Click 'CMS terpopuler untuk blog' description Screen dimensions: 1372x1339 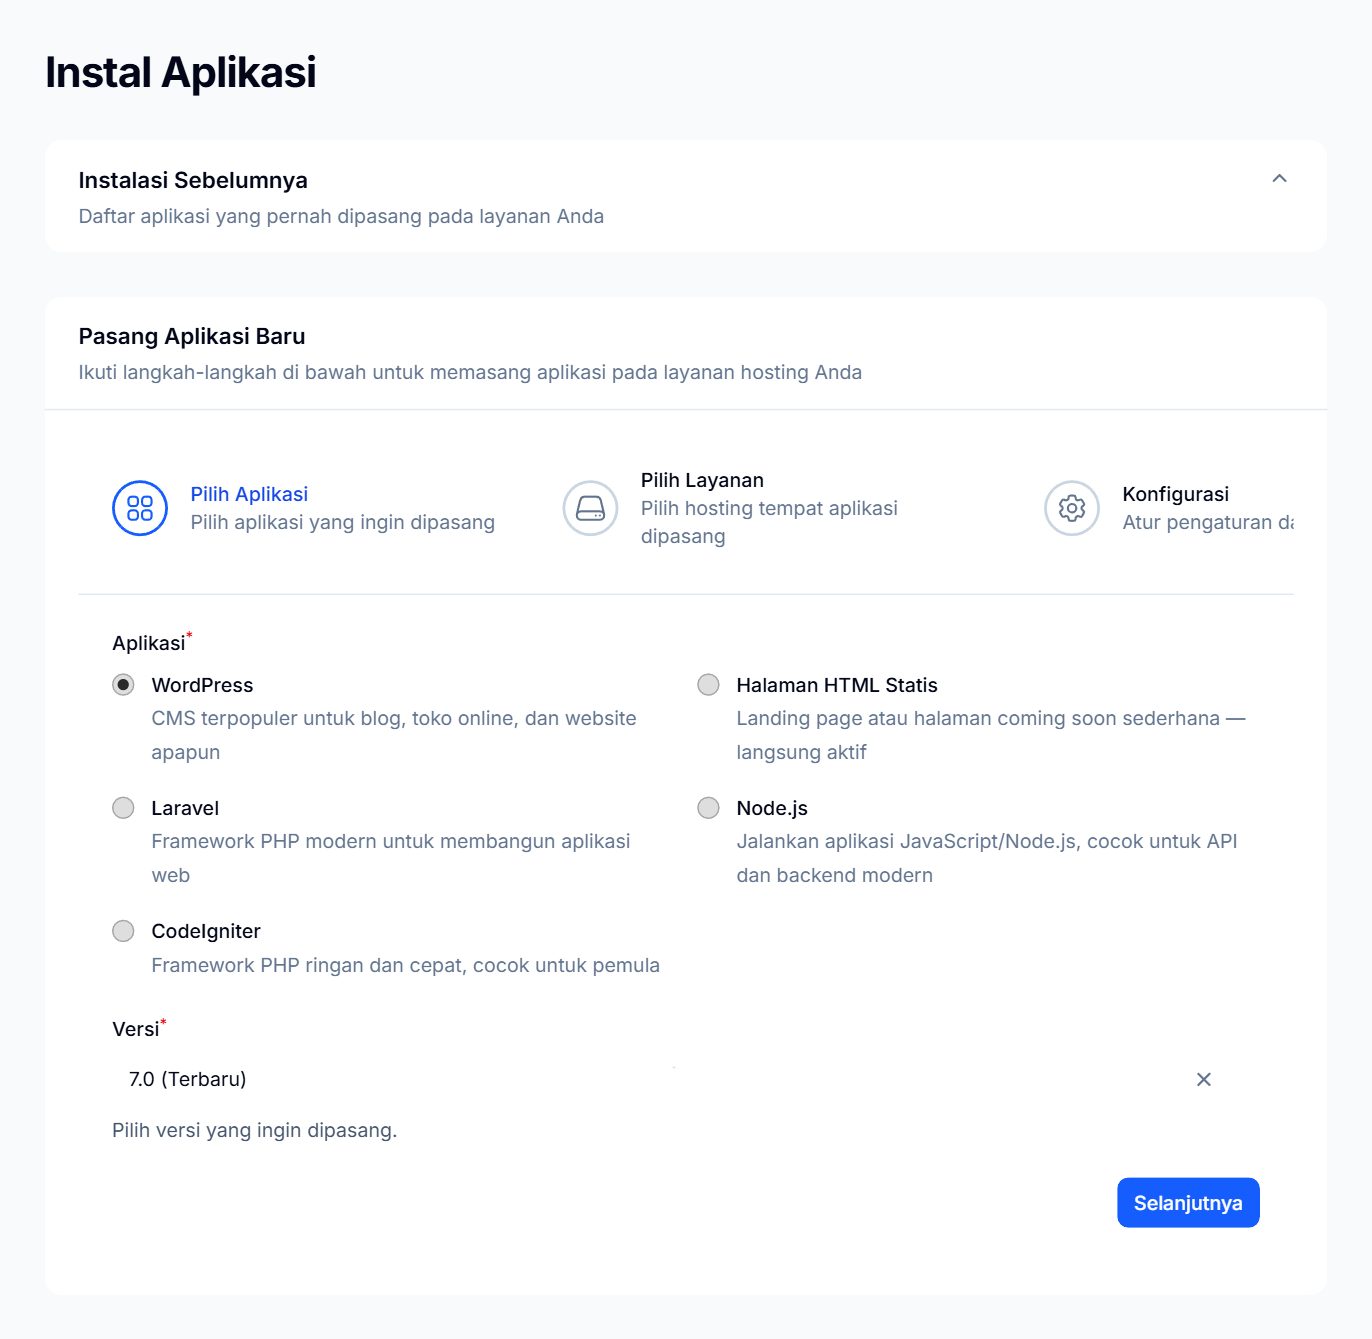tap(394, 735)
